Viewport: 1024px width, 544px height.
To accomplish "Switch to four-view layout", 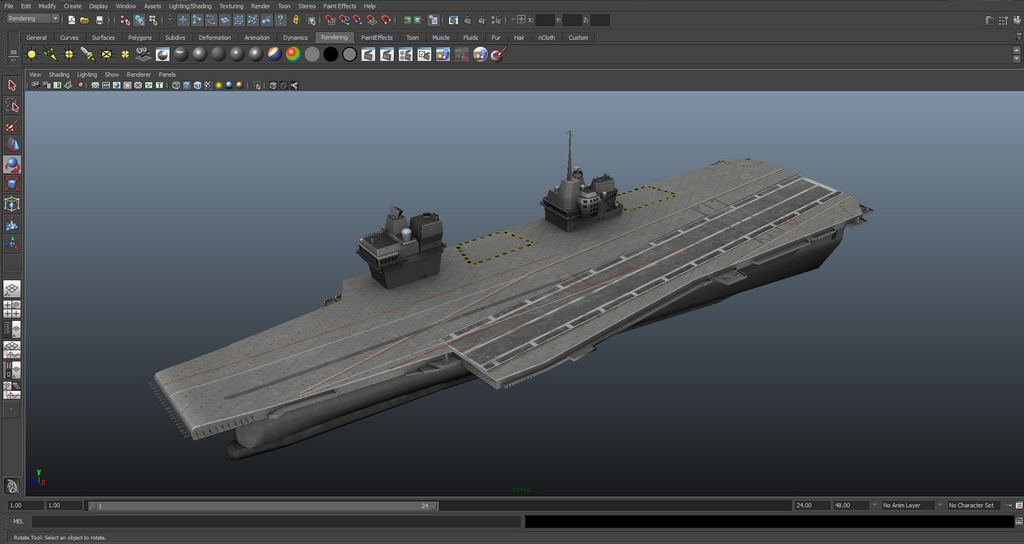I will 12,309.
